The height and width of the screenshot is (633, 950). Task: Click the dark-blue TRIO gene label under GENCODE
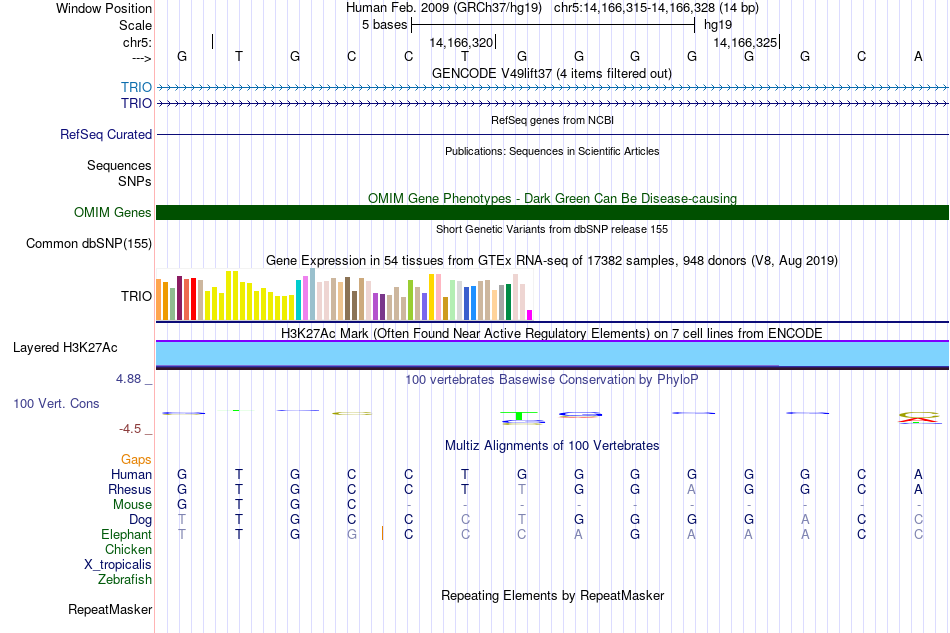tap(136, 103)
